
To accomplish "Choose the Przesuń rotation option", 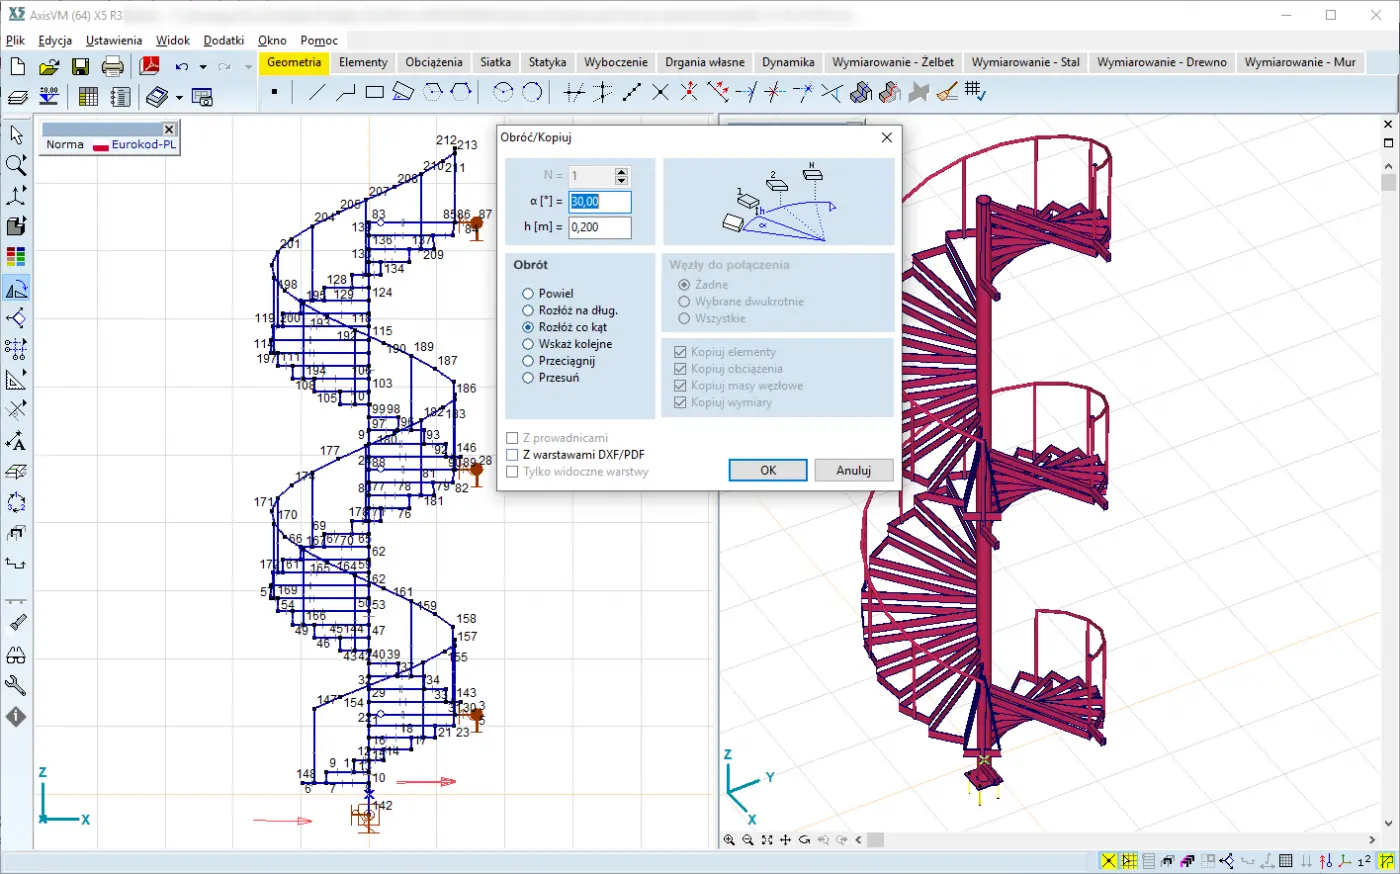I will [528, 378].
